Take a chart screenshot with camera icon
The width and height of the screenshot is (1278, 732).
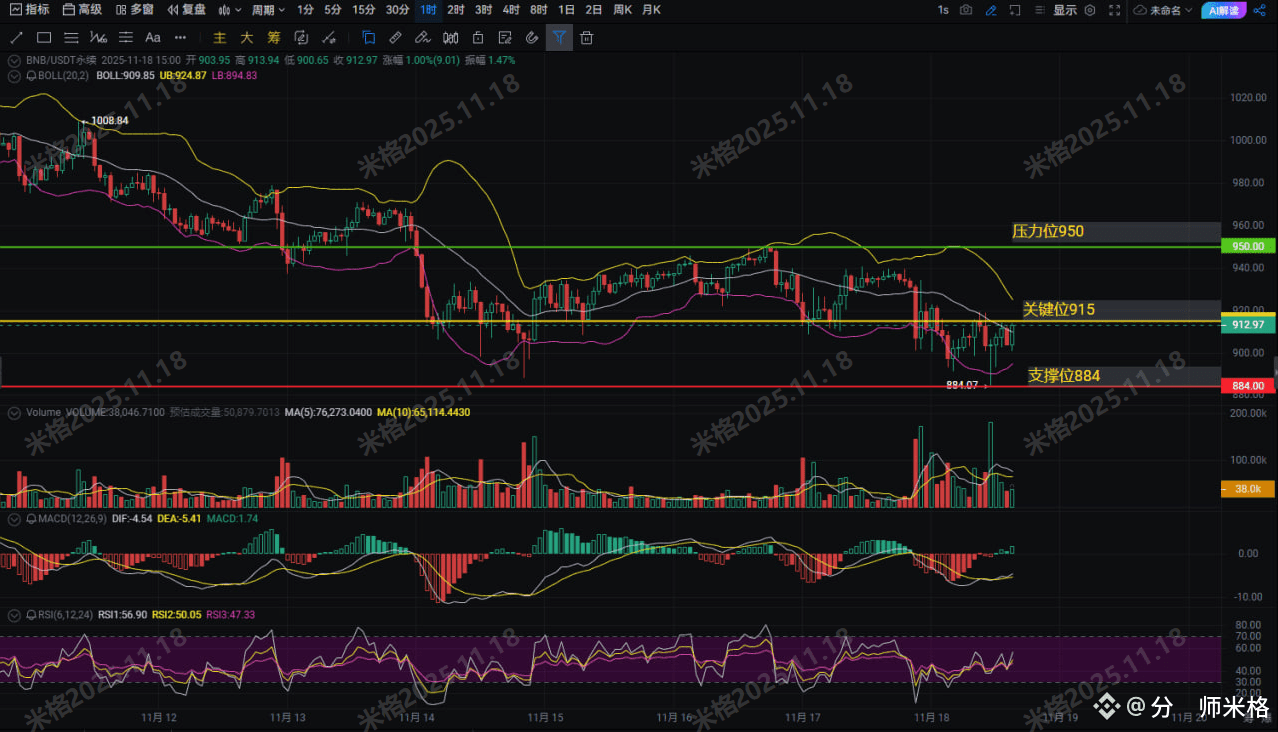tap(966, 10)
